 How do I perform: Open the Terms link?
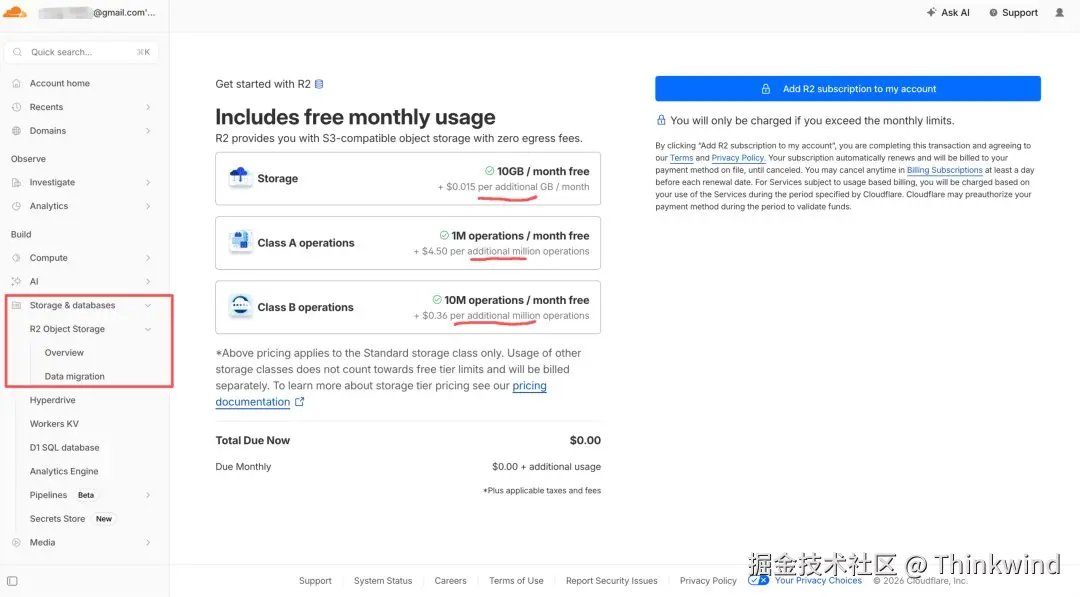(681, 158)
